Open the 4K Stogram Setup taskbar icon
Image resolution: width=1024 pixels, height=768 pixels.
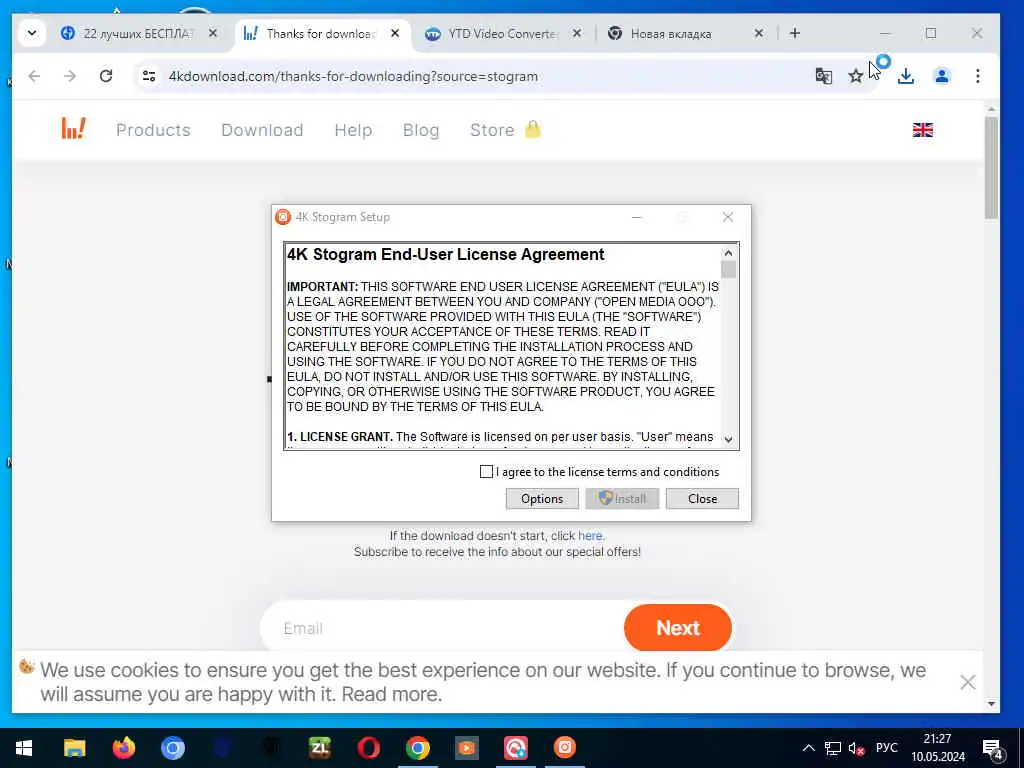coord(565,748)
